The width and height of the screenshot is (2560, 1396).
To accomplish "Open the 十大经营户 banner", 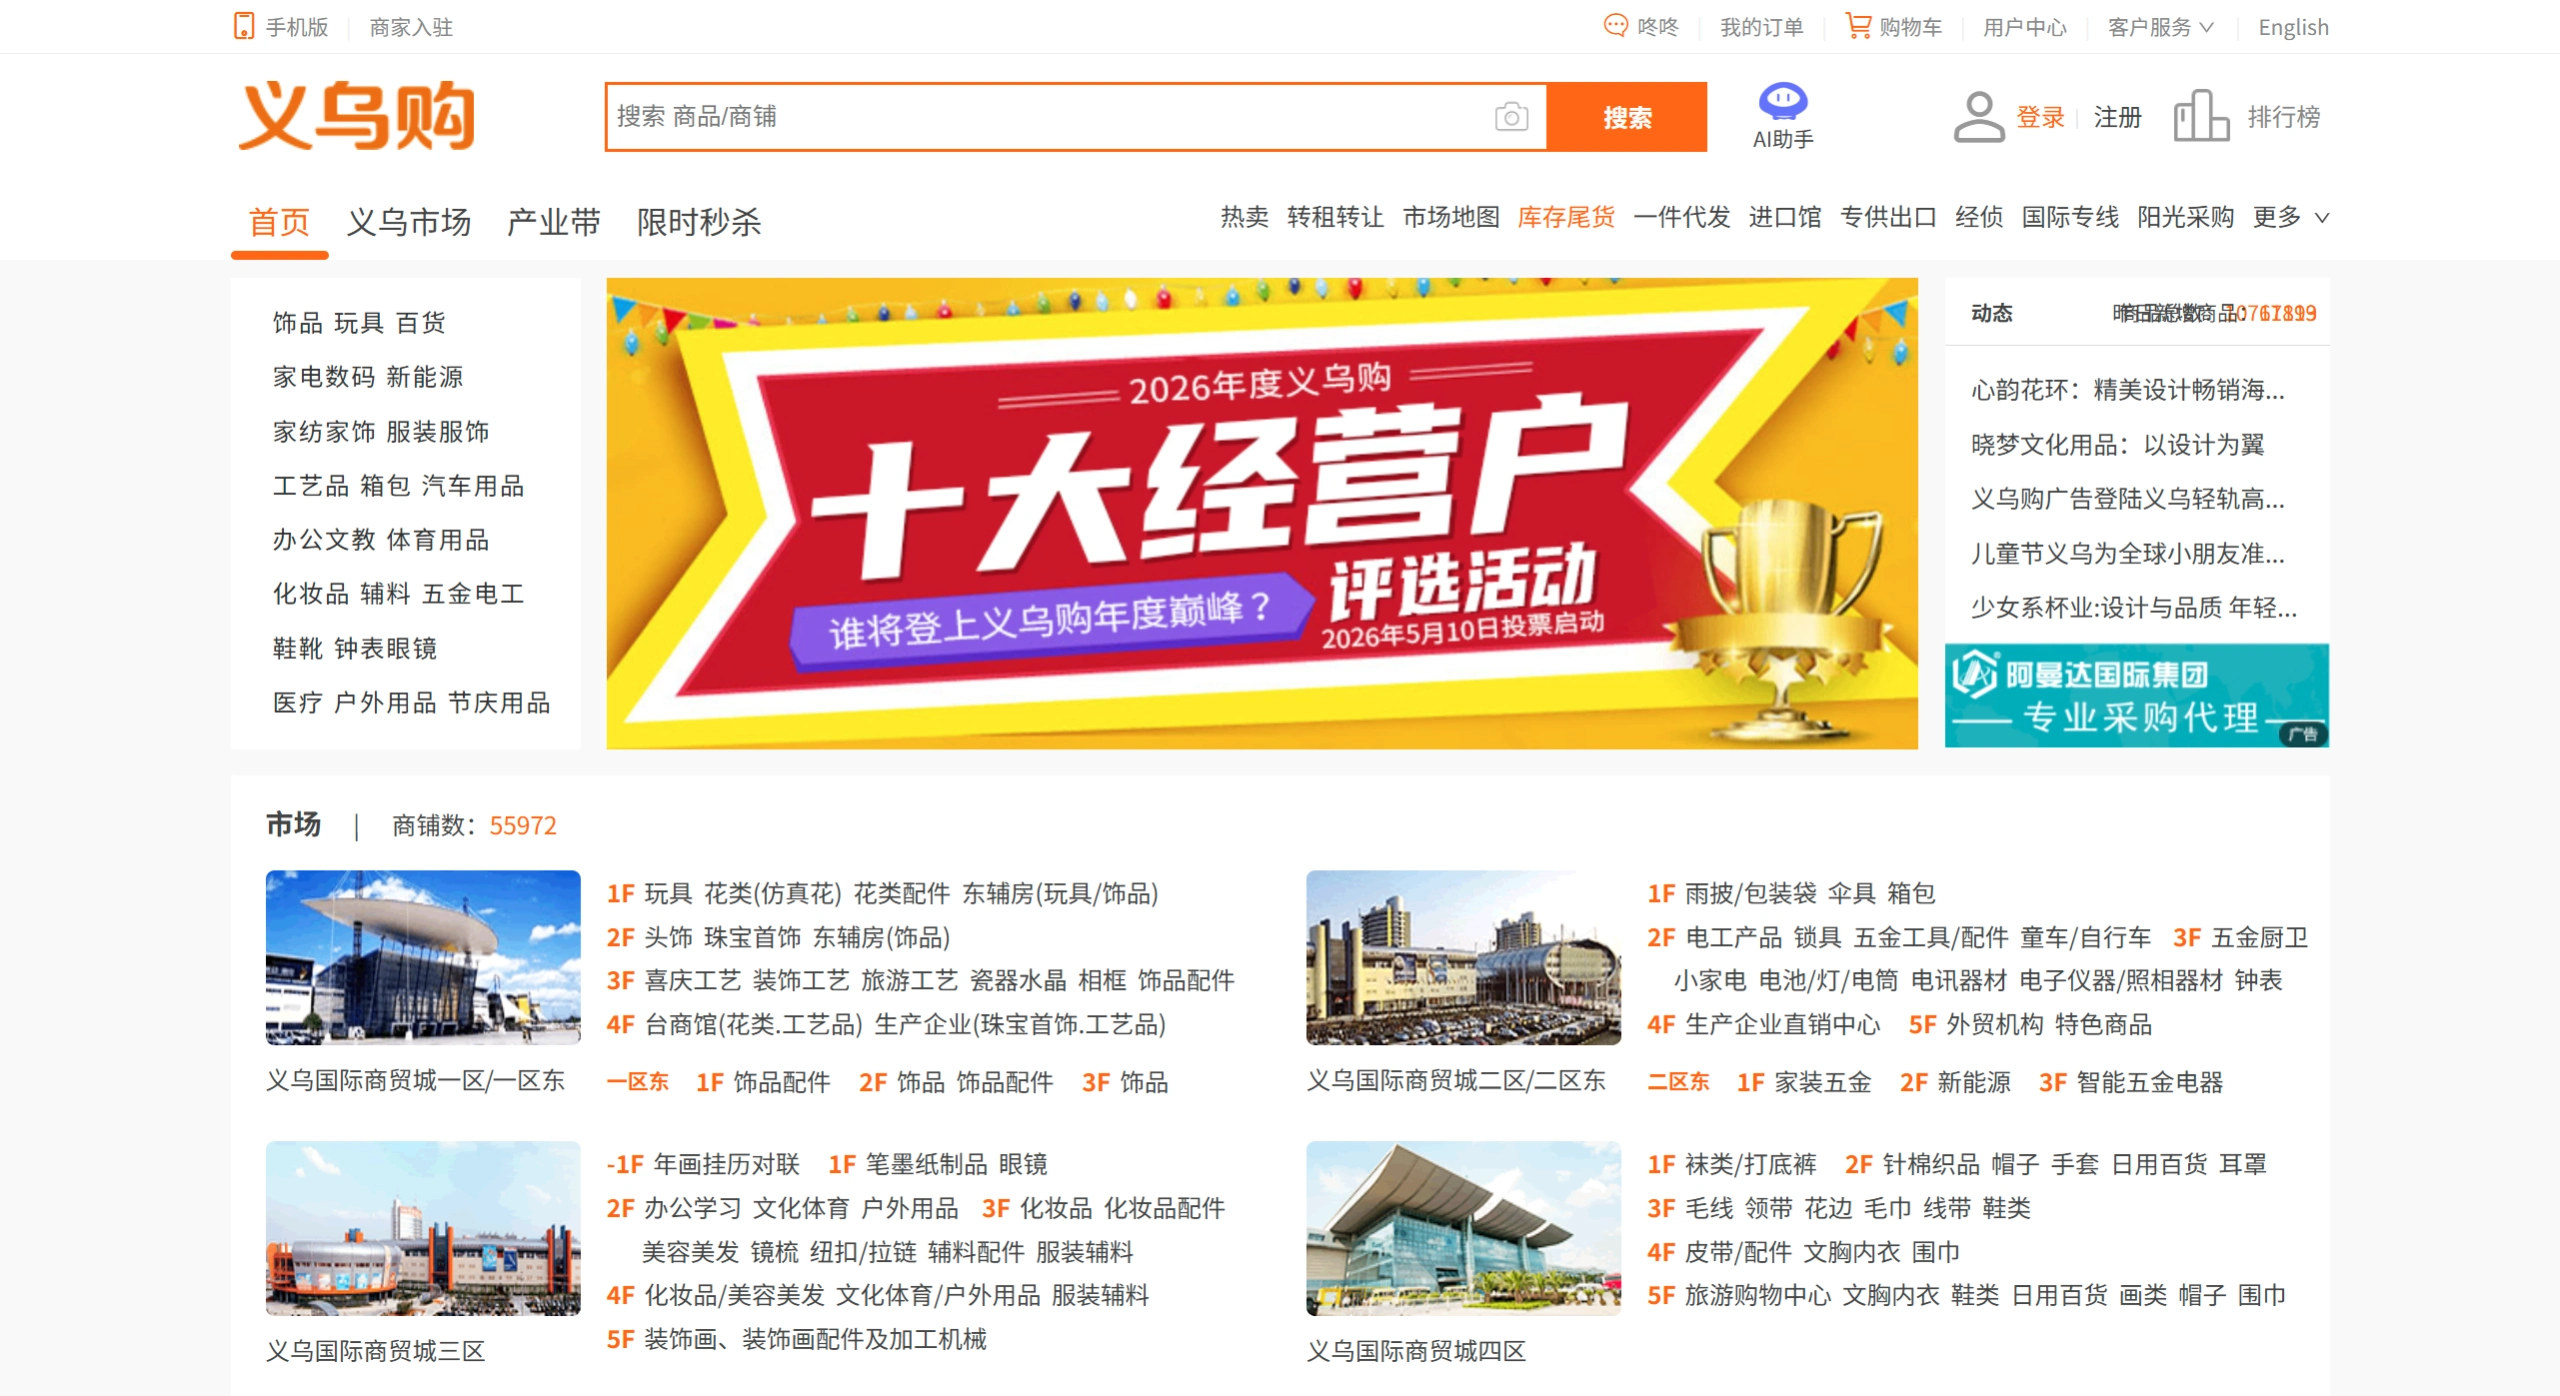I will coord(1262,513).
